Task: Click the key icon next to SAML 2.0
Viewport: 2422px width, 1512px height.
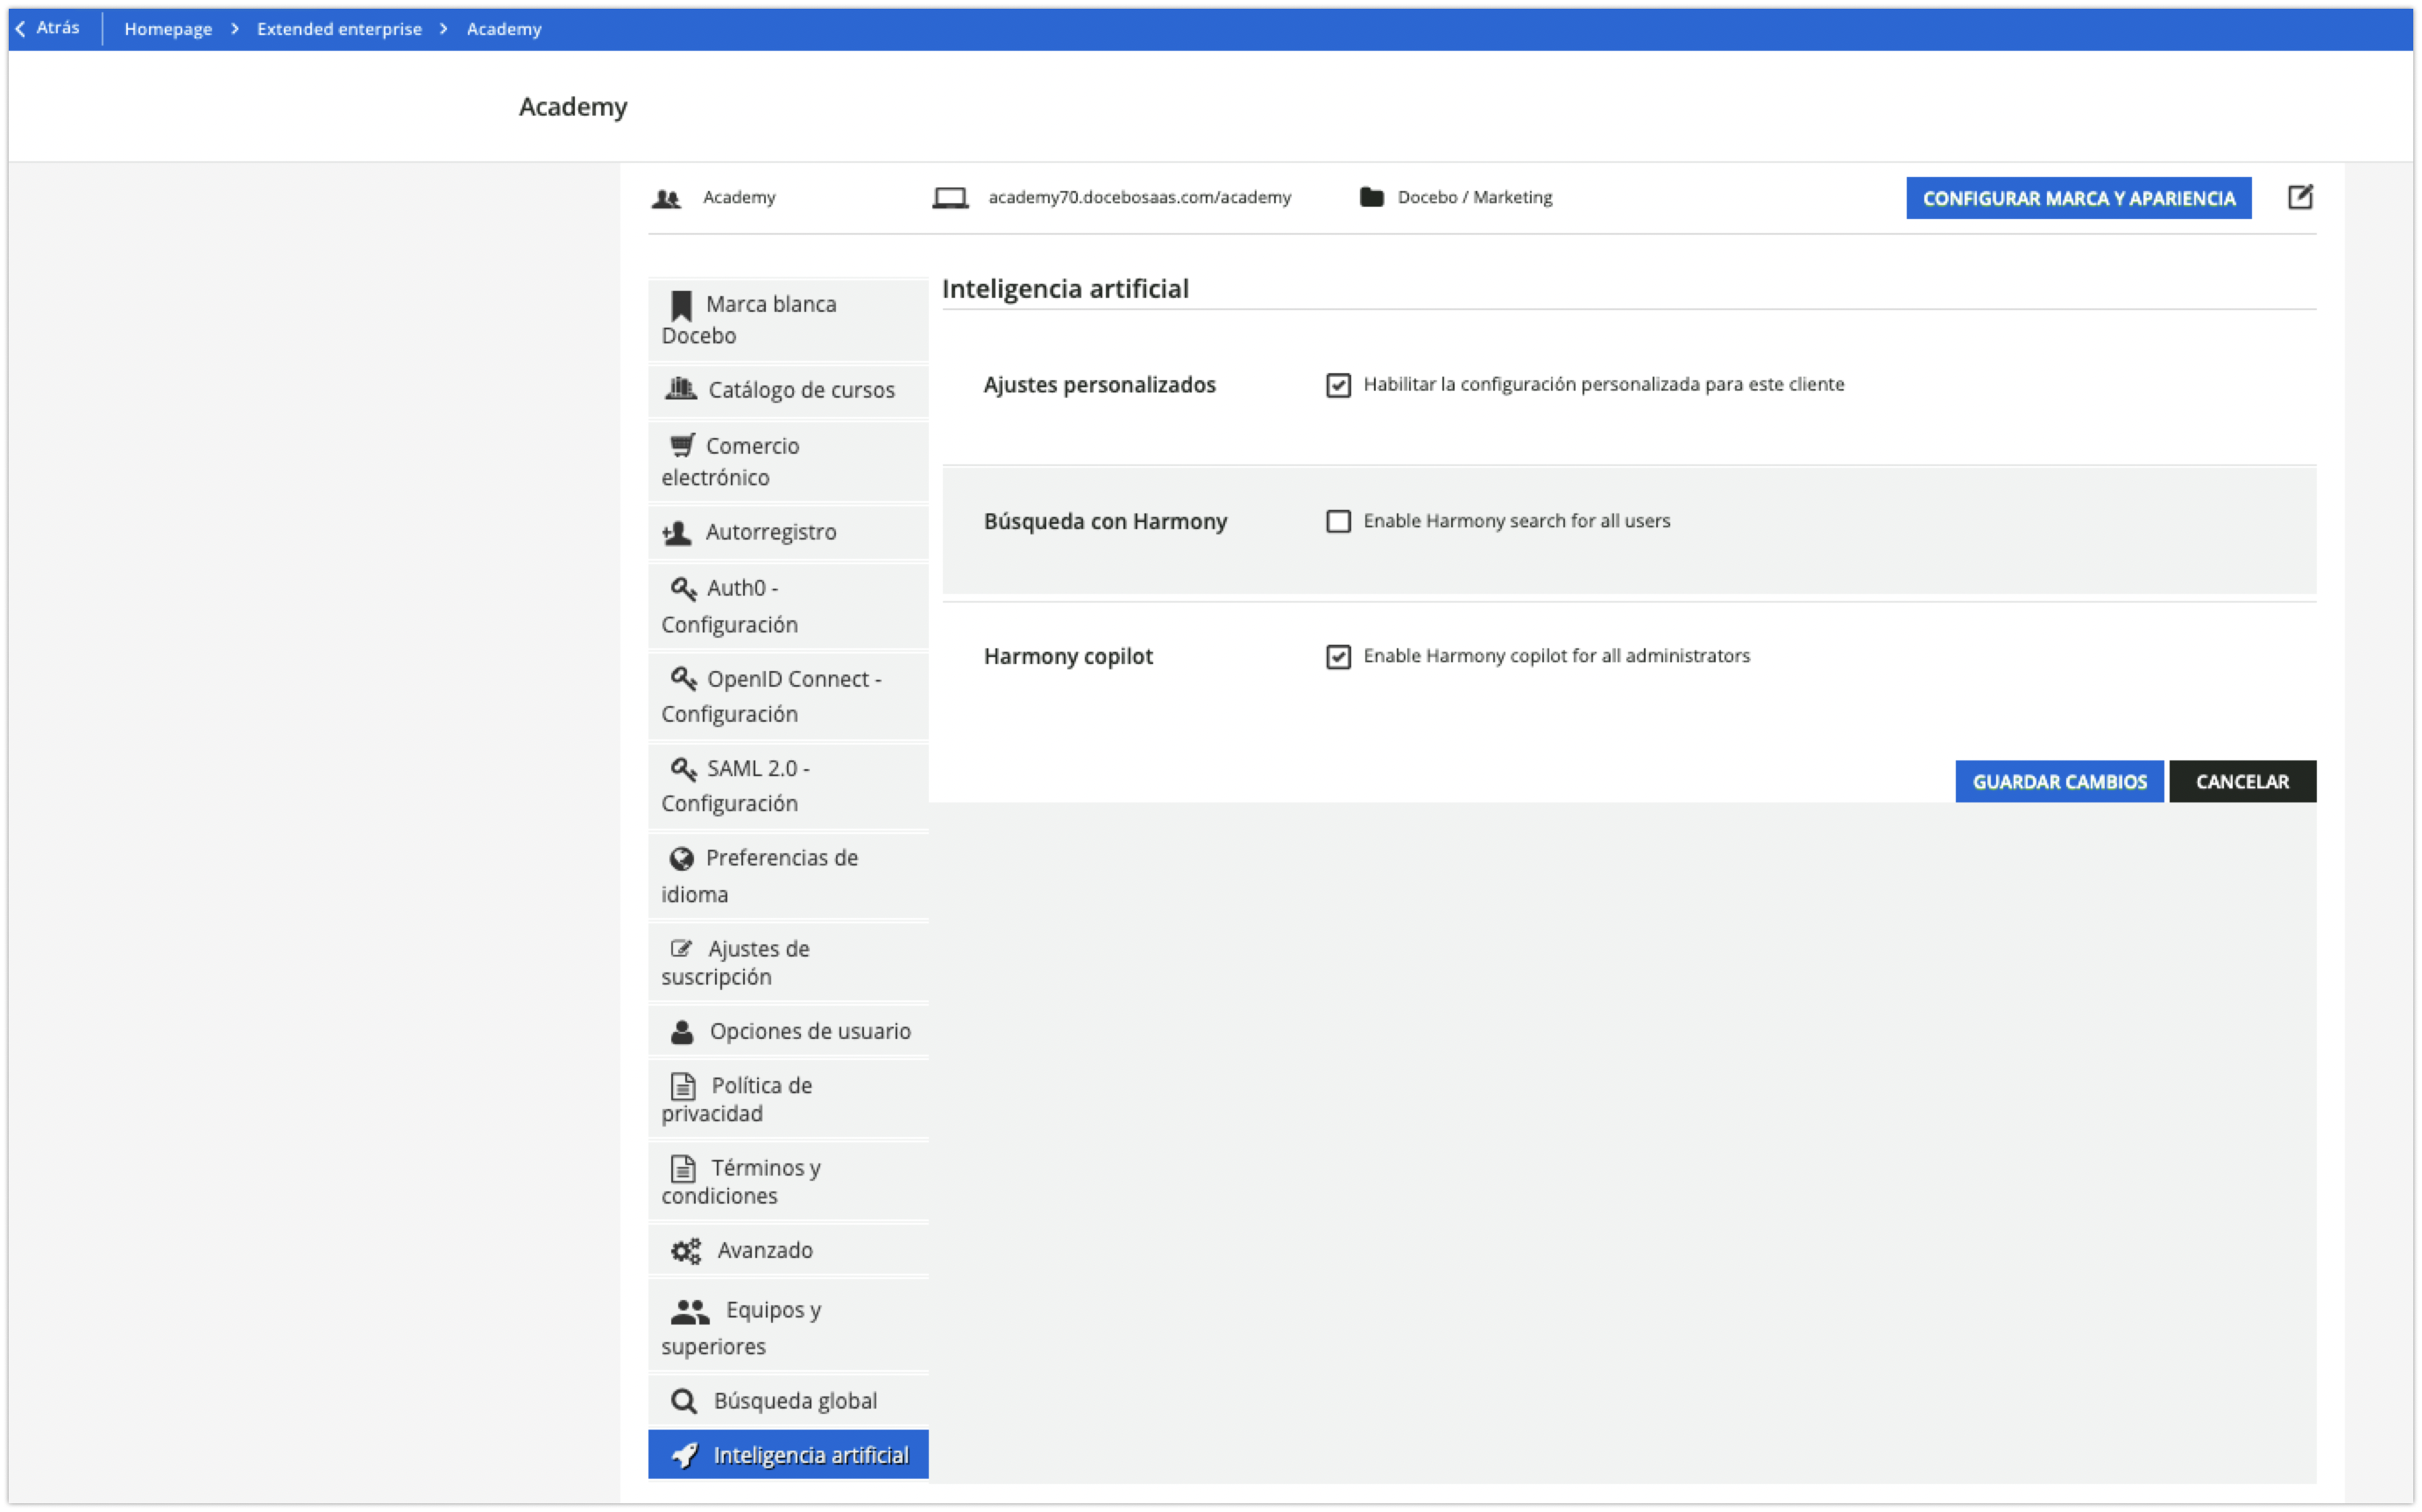Action: tap(684, 768)
